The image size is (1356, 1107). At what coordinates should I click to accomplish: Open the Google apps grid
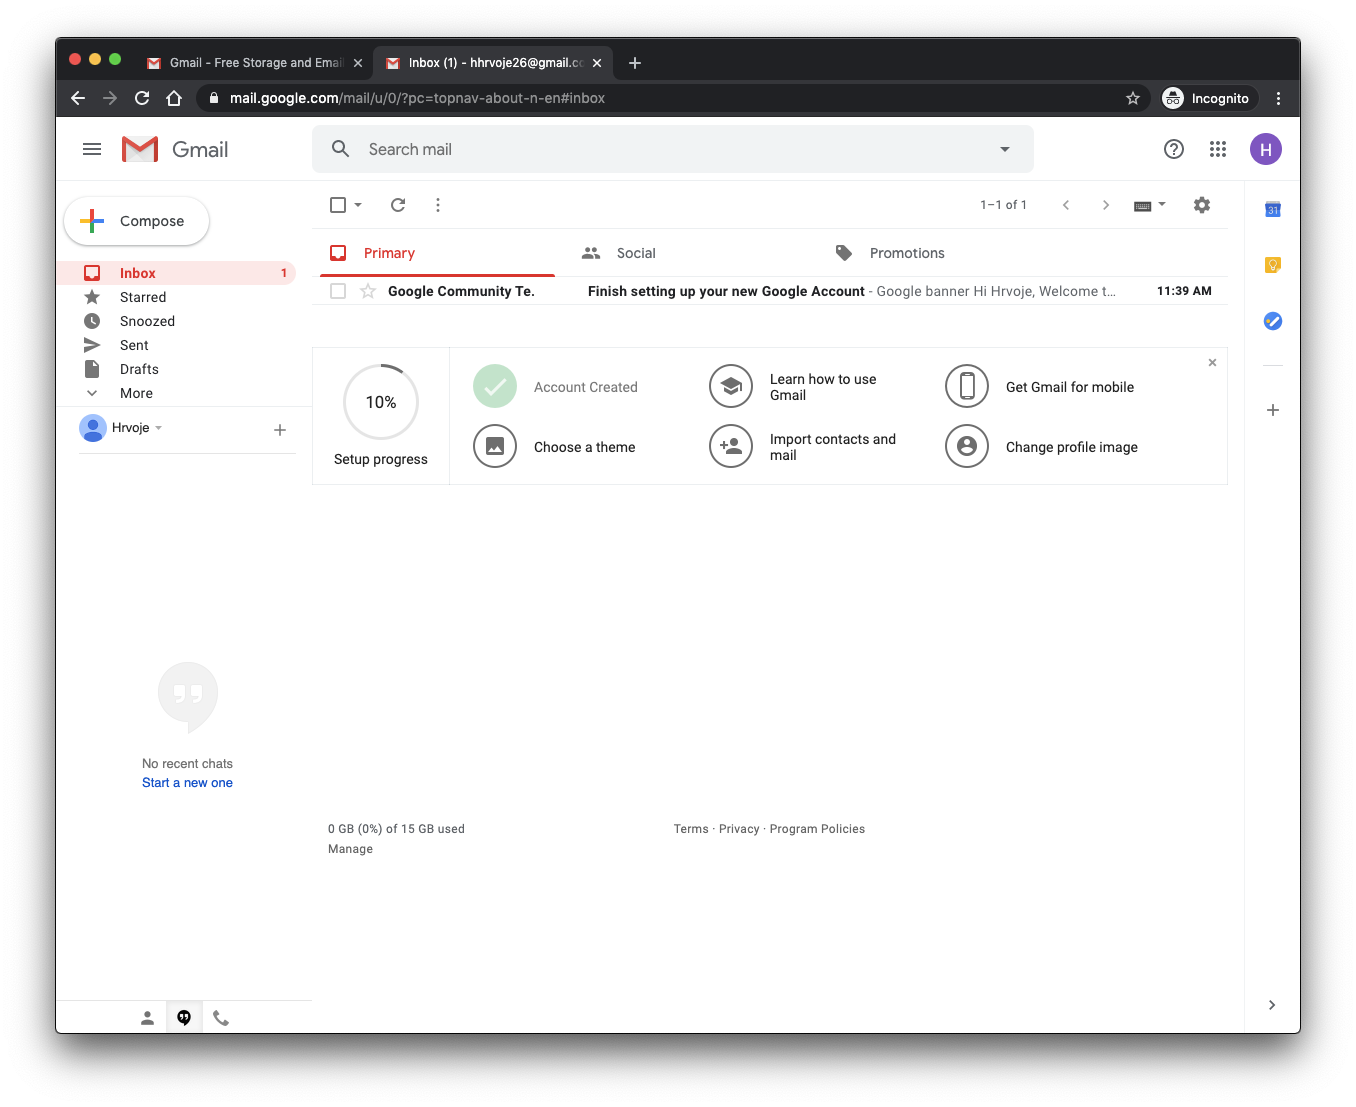pyautogui.click(x=1217, y=149)
